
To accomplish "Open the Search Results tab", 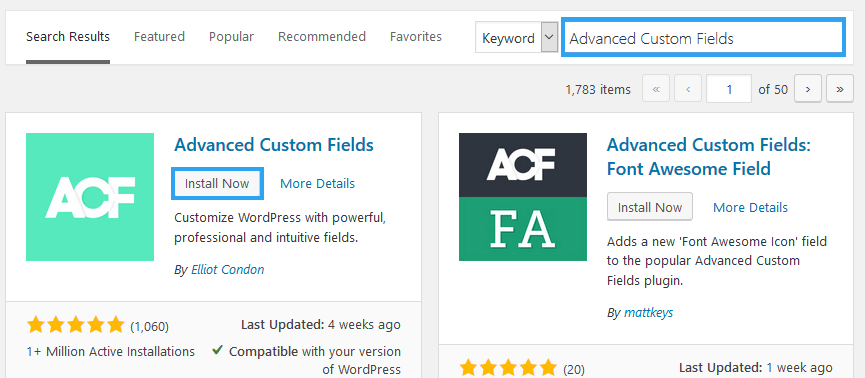I will 68,37.
